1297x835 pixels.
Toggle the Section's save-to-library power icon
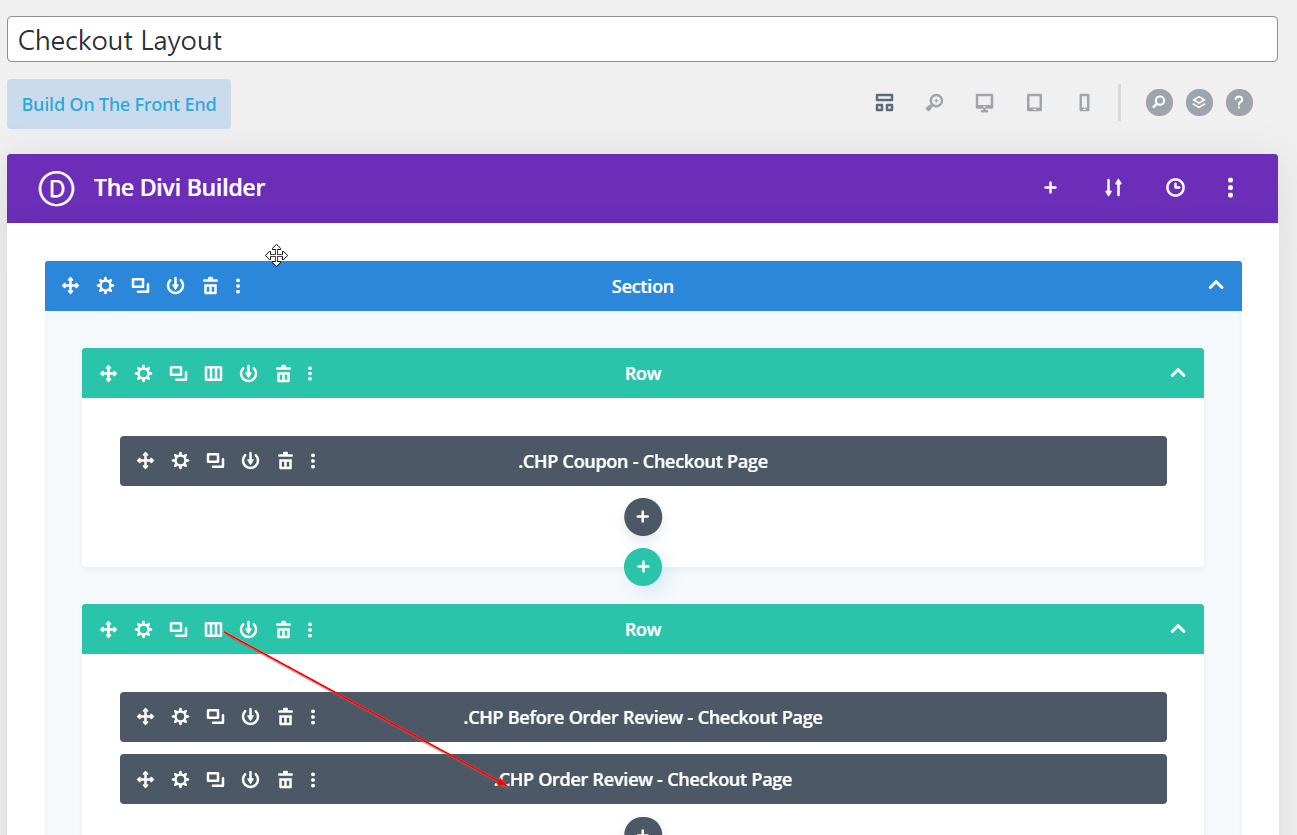coord(175,287)
